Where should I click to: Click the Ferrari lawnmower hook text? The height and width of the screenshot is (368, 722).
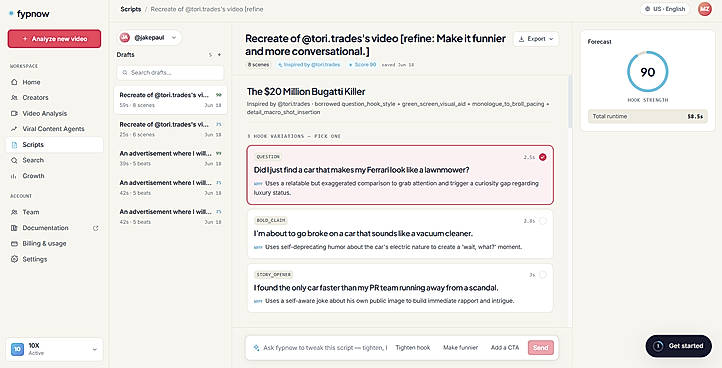tap(361, 170)
